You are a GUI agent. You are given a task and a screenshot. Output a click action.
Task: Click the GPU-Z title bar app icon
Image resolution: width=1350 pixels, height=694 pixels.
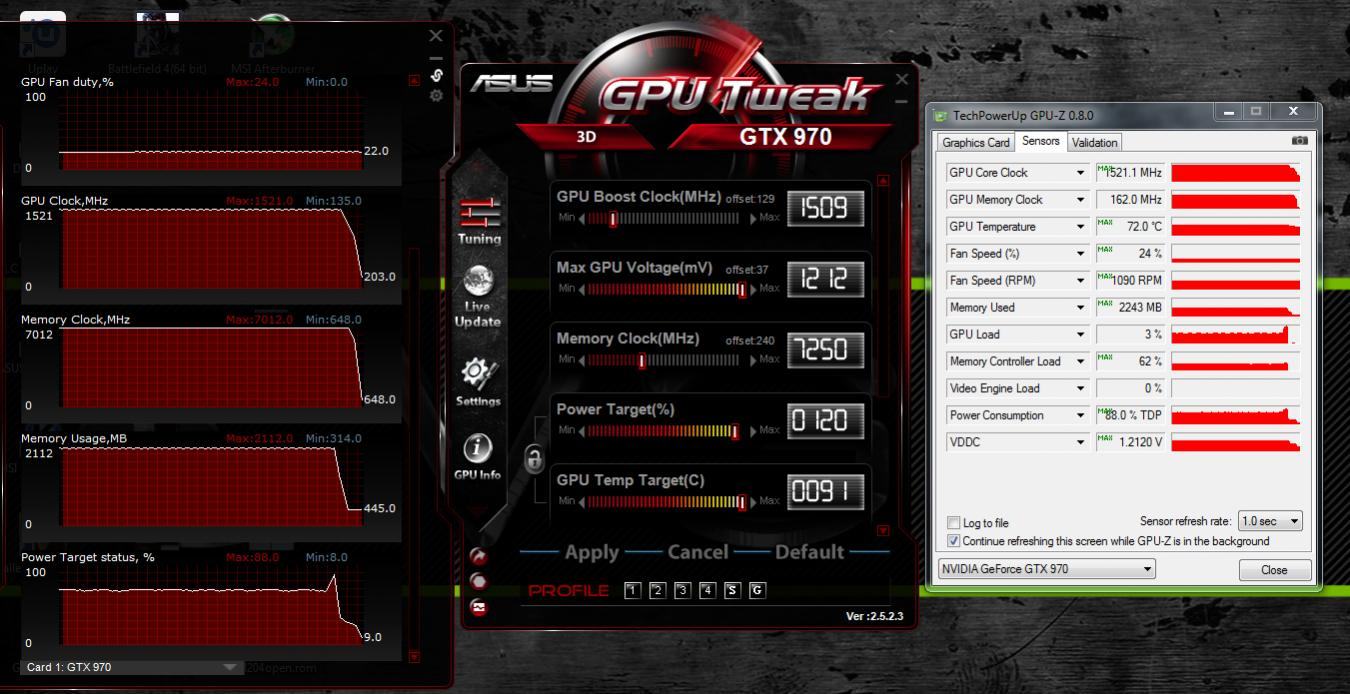click(x=940, y=115)
